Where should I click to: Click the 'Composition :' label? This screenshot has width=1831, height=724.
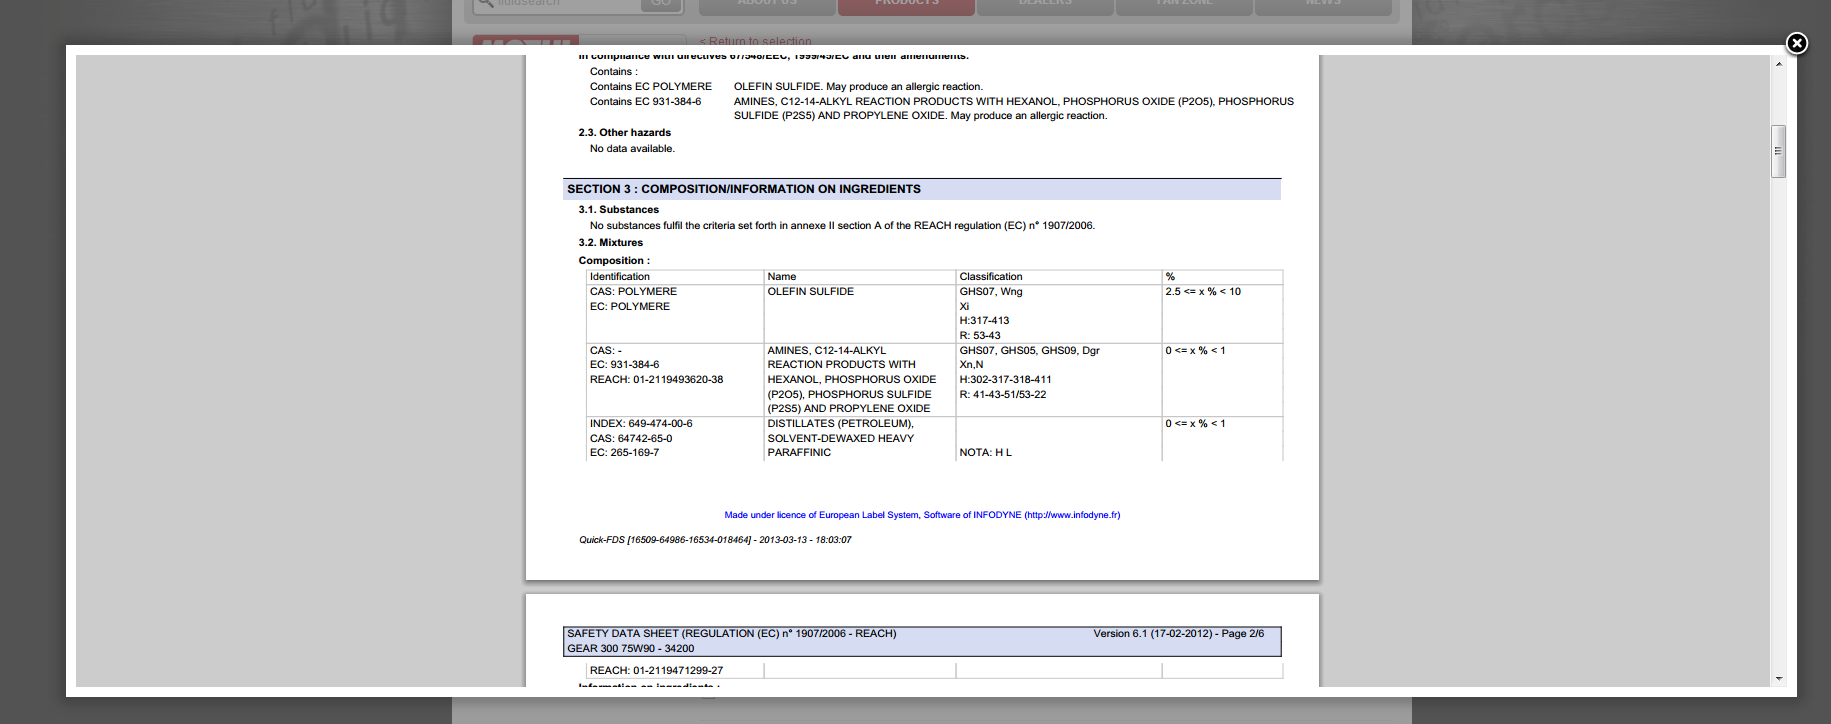coord(614,261)
